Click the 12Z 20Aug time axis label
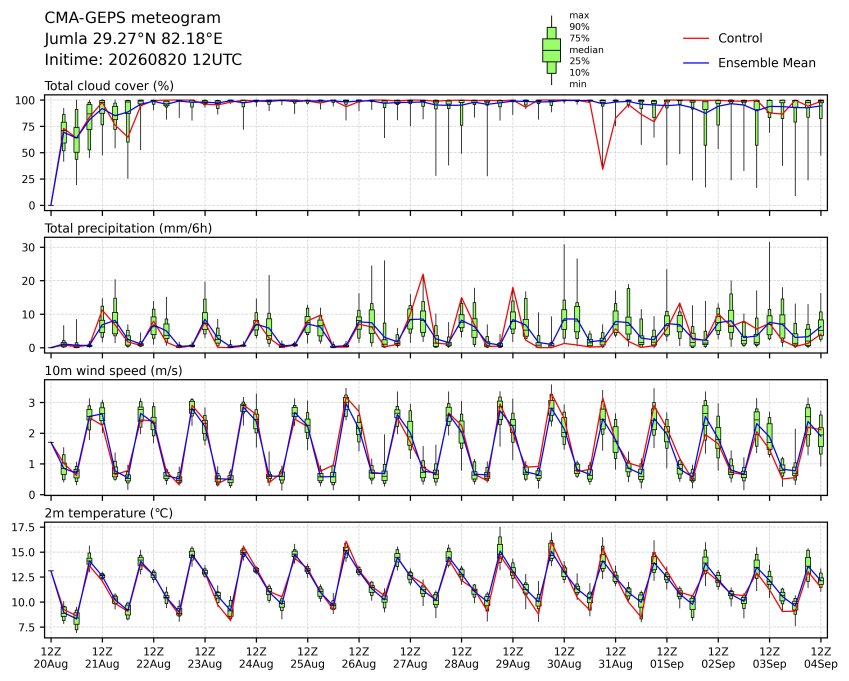Viewport: 849px width, 681px height. point(51,658)
